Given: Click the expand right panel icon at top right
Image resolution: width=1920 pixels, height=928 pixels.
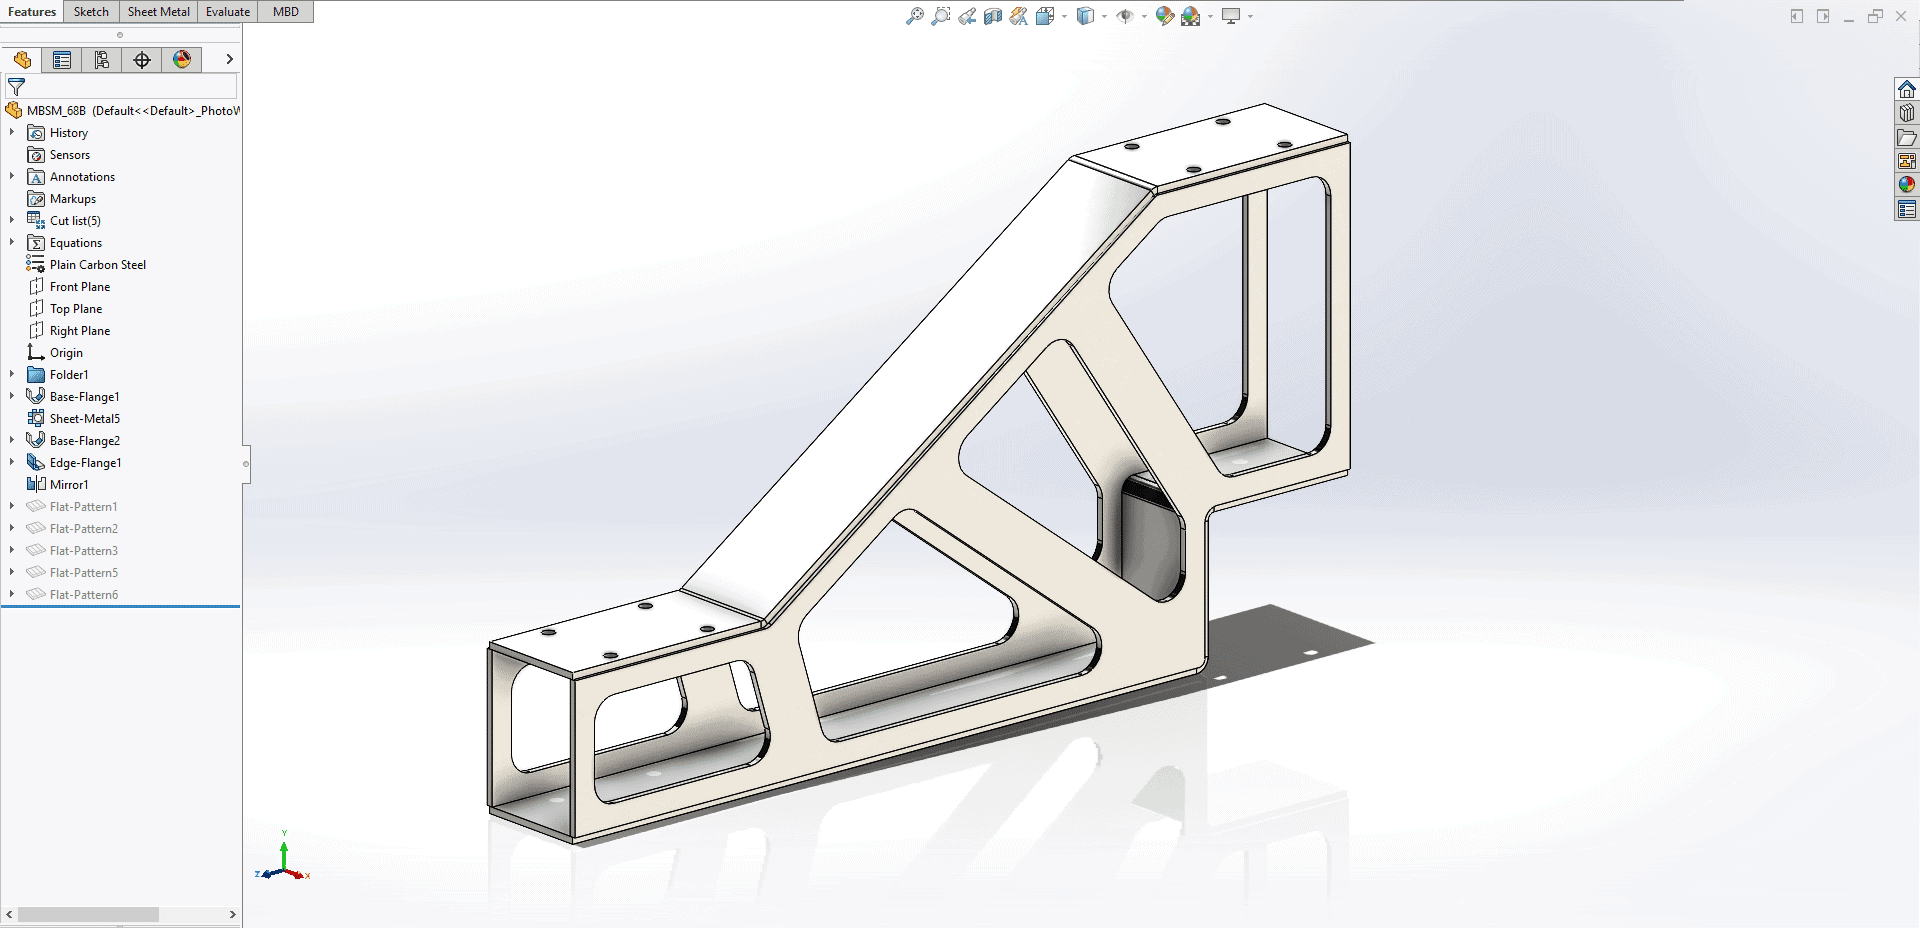Looking at the screenshot, I should (1823, 16).
